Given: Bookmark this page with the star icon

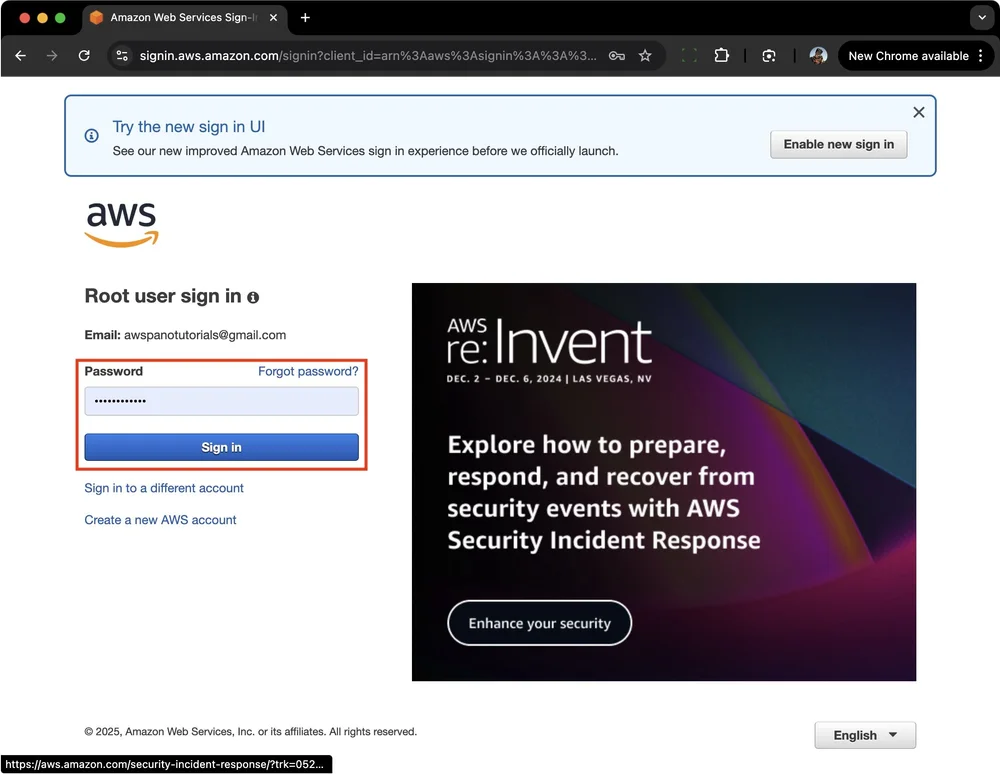Looking at the screenshot, I should pyautogui.click(x=645, y=55).
